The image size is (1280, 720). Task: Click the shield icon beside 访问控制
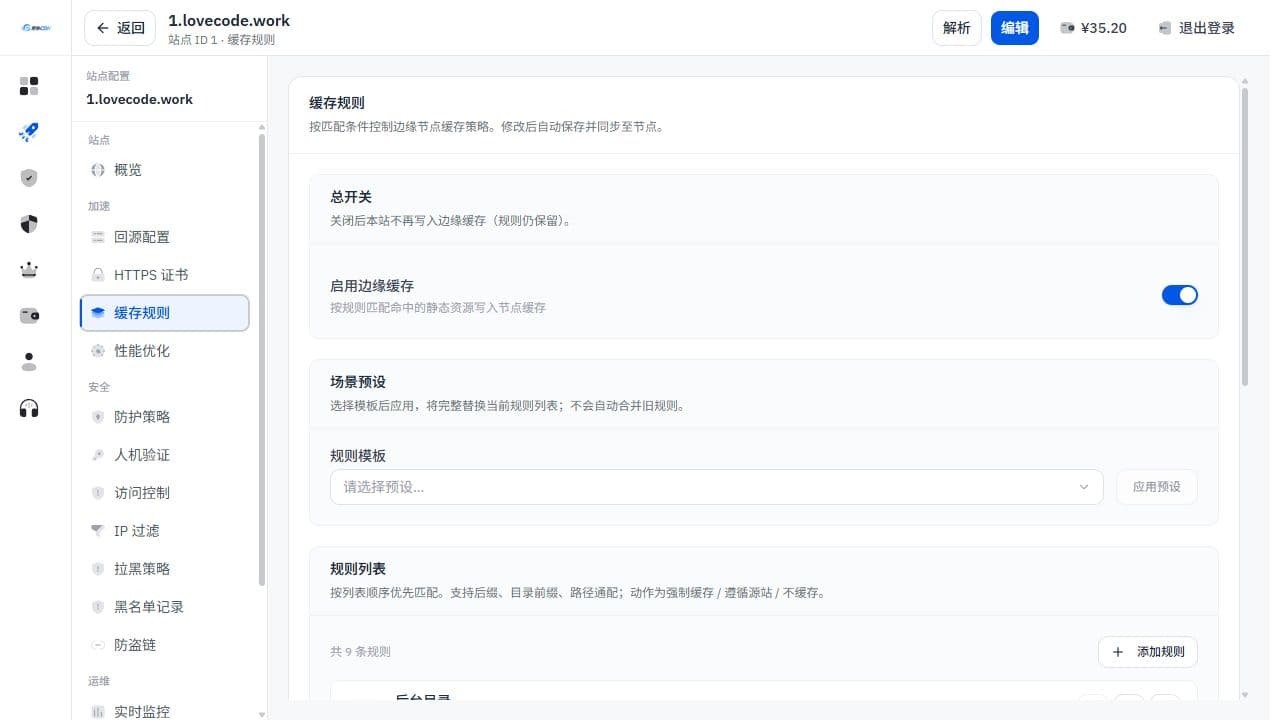tap(98, 493)
